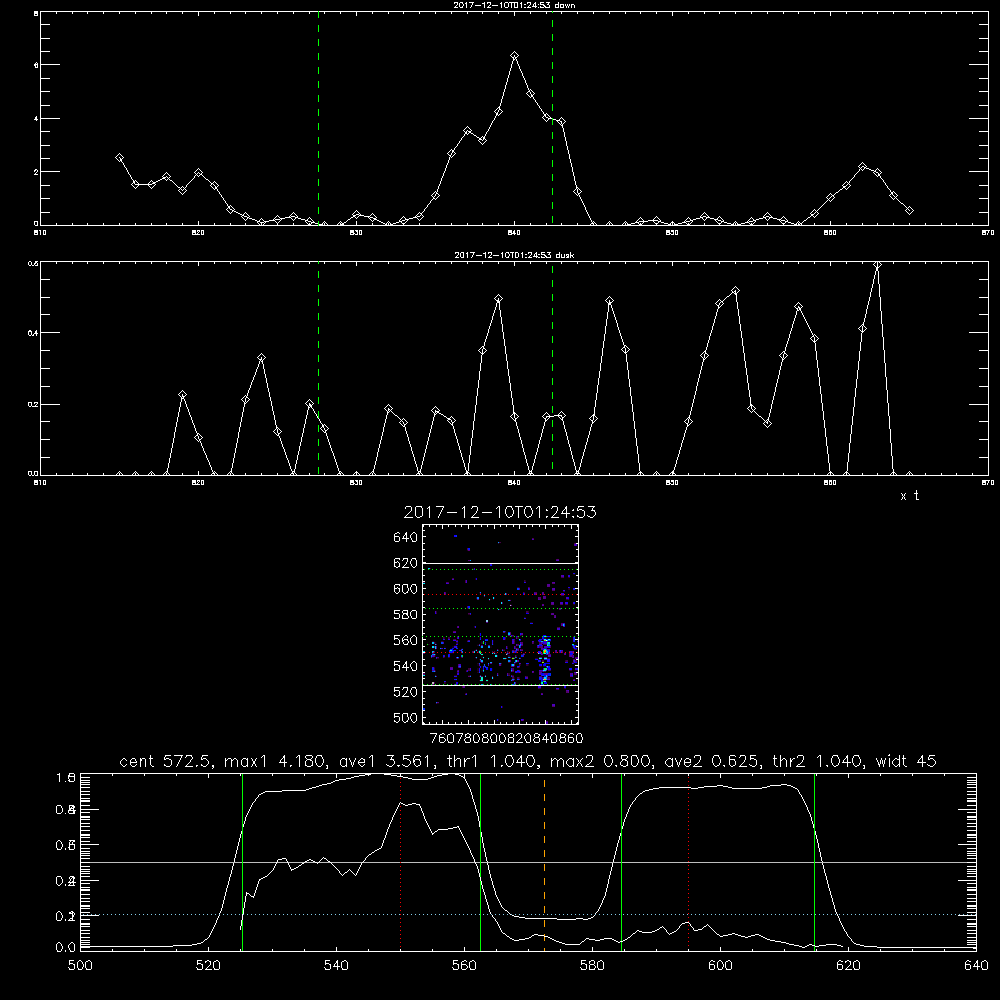
Task: Click the '600' y-axis label of the image panel
Action: [406, 589]
